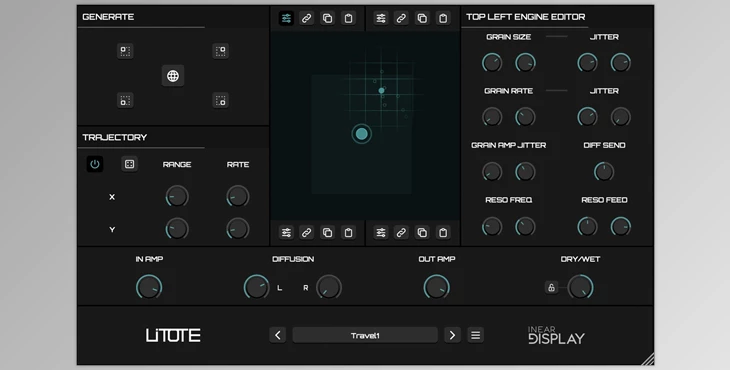Generate settings for the bottom right engine
Viewport: 730px width, 370px height.
[220, 100]
